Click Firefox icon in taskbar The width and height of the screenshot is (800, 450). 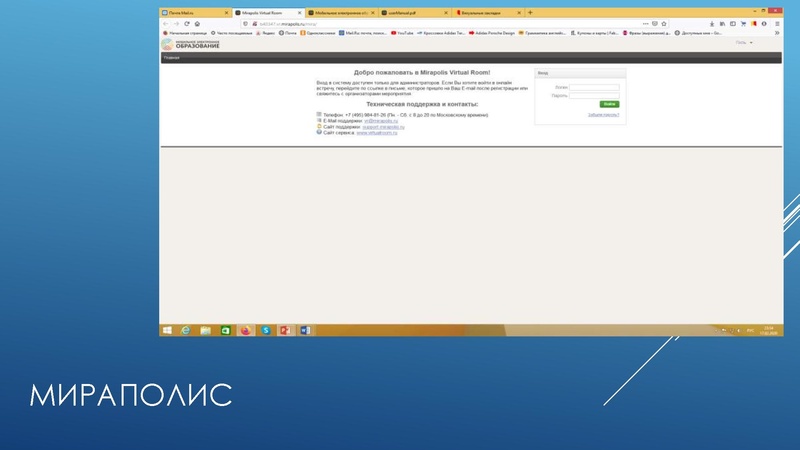tap(245, 331)
